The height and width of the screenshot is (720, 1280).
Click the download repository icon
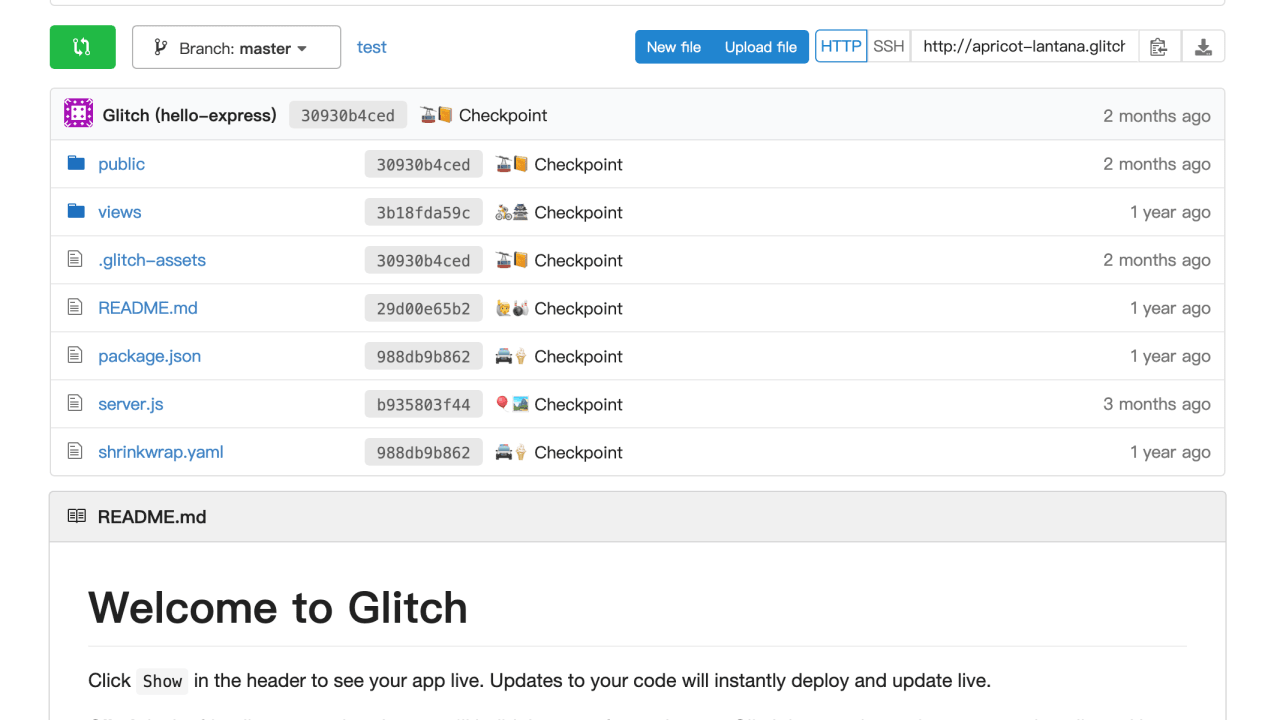[x=1203, y=46]
